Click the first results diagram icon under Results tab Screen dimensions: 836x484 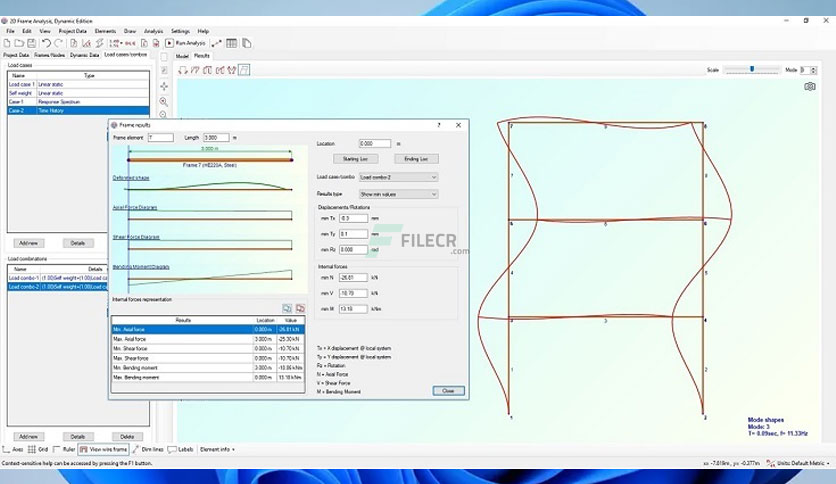tap(182, 70)
